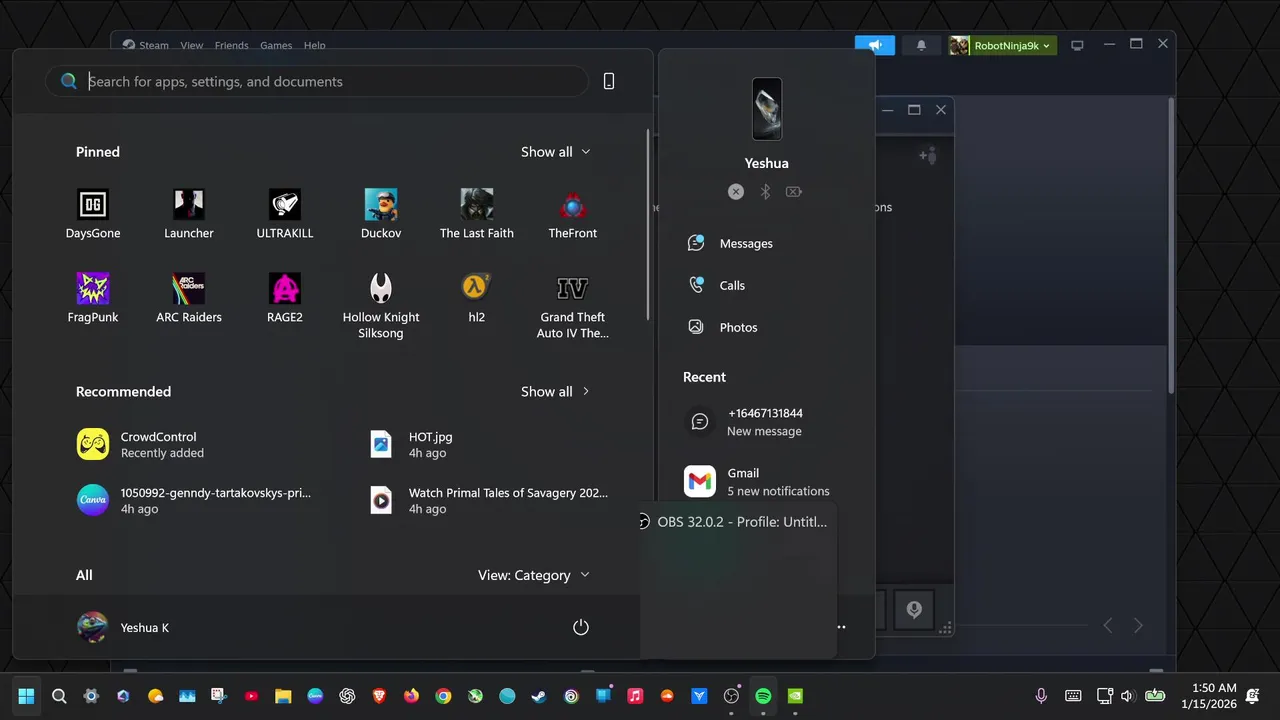Open the View: Category dropdown
This screenshot has width=1280, height=720.
[x=534, y=575]
